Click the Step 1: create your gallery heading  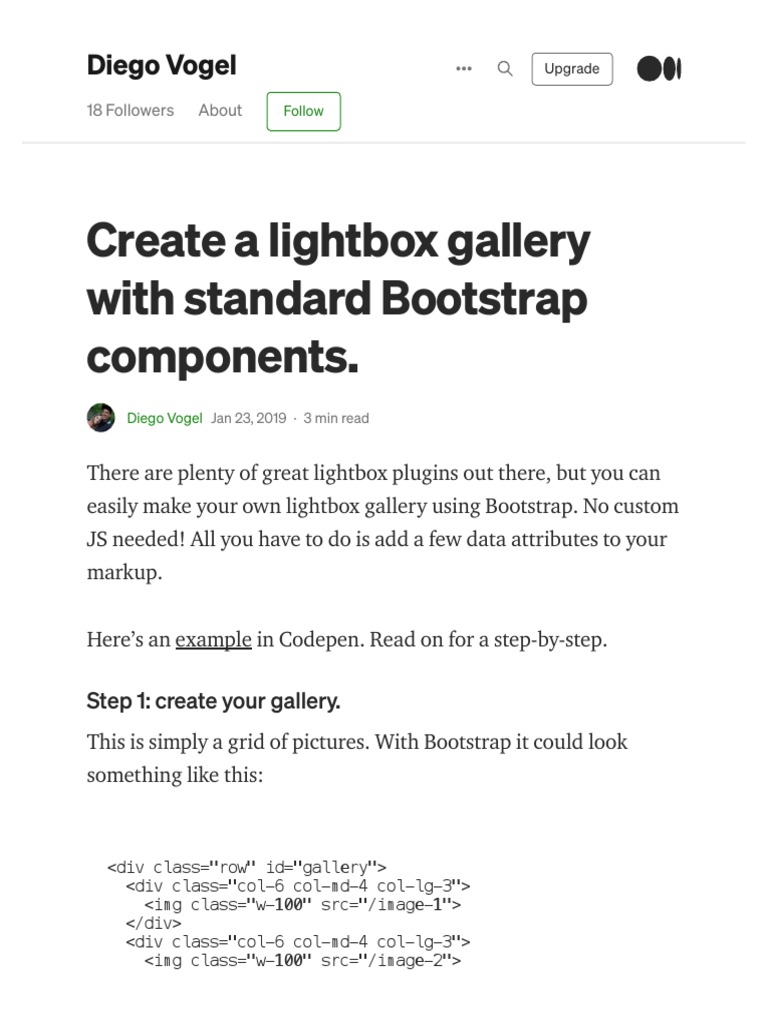point(214,701)
